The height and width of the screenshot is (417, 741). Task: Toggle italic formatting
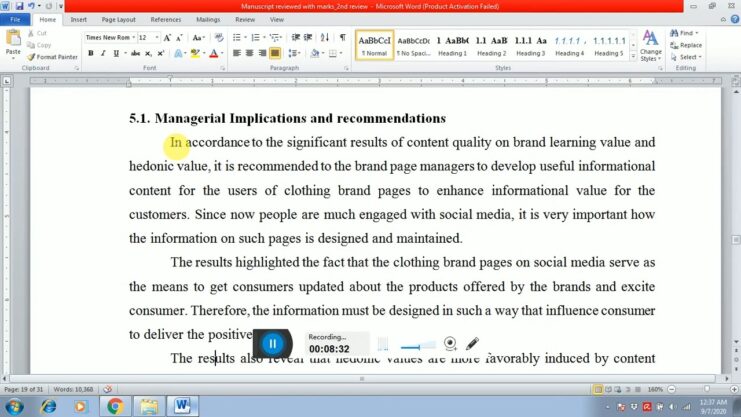pyautogui.click(x=103, y=53)
